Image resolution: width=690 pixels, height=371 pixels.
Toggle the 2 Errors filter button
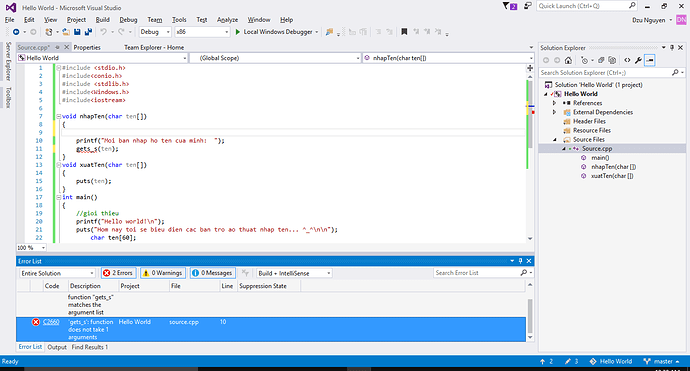pyautogui.click(x=118, y=273)
